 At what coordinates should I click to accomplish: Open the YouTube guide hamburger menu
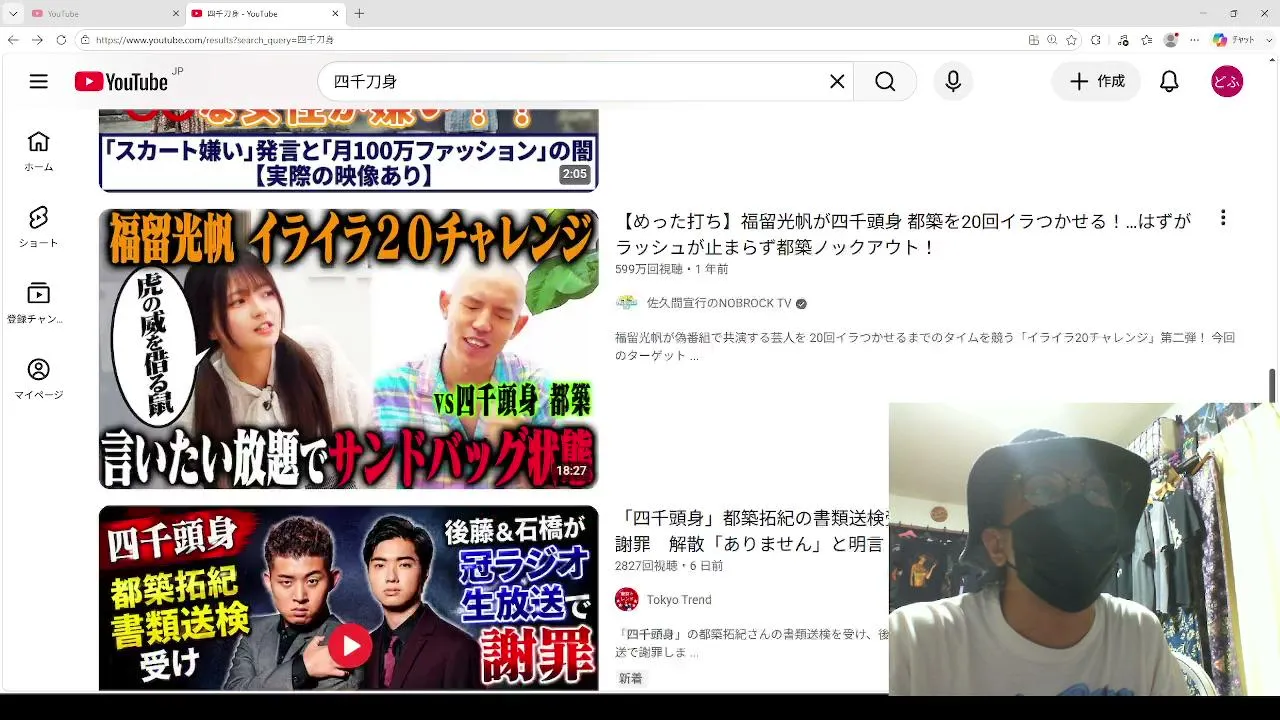[39, 82]
